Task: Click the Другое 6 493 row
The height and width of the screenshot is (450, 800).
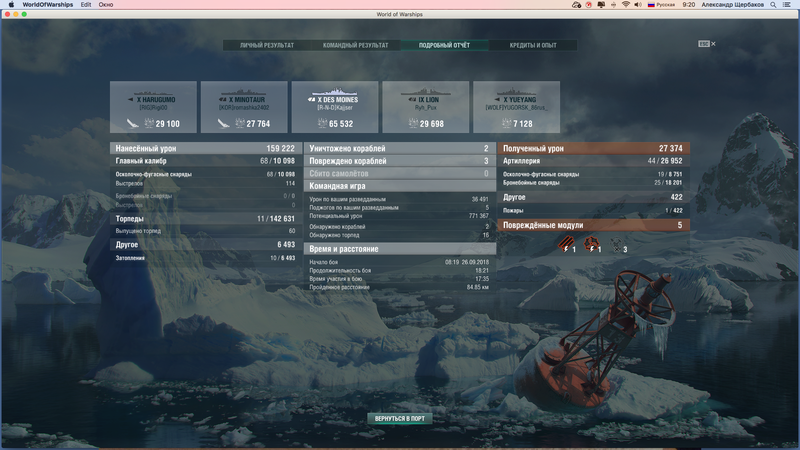Action: pyautogui.click(x=206, y=244)
